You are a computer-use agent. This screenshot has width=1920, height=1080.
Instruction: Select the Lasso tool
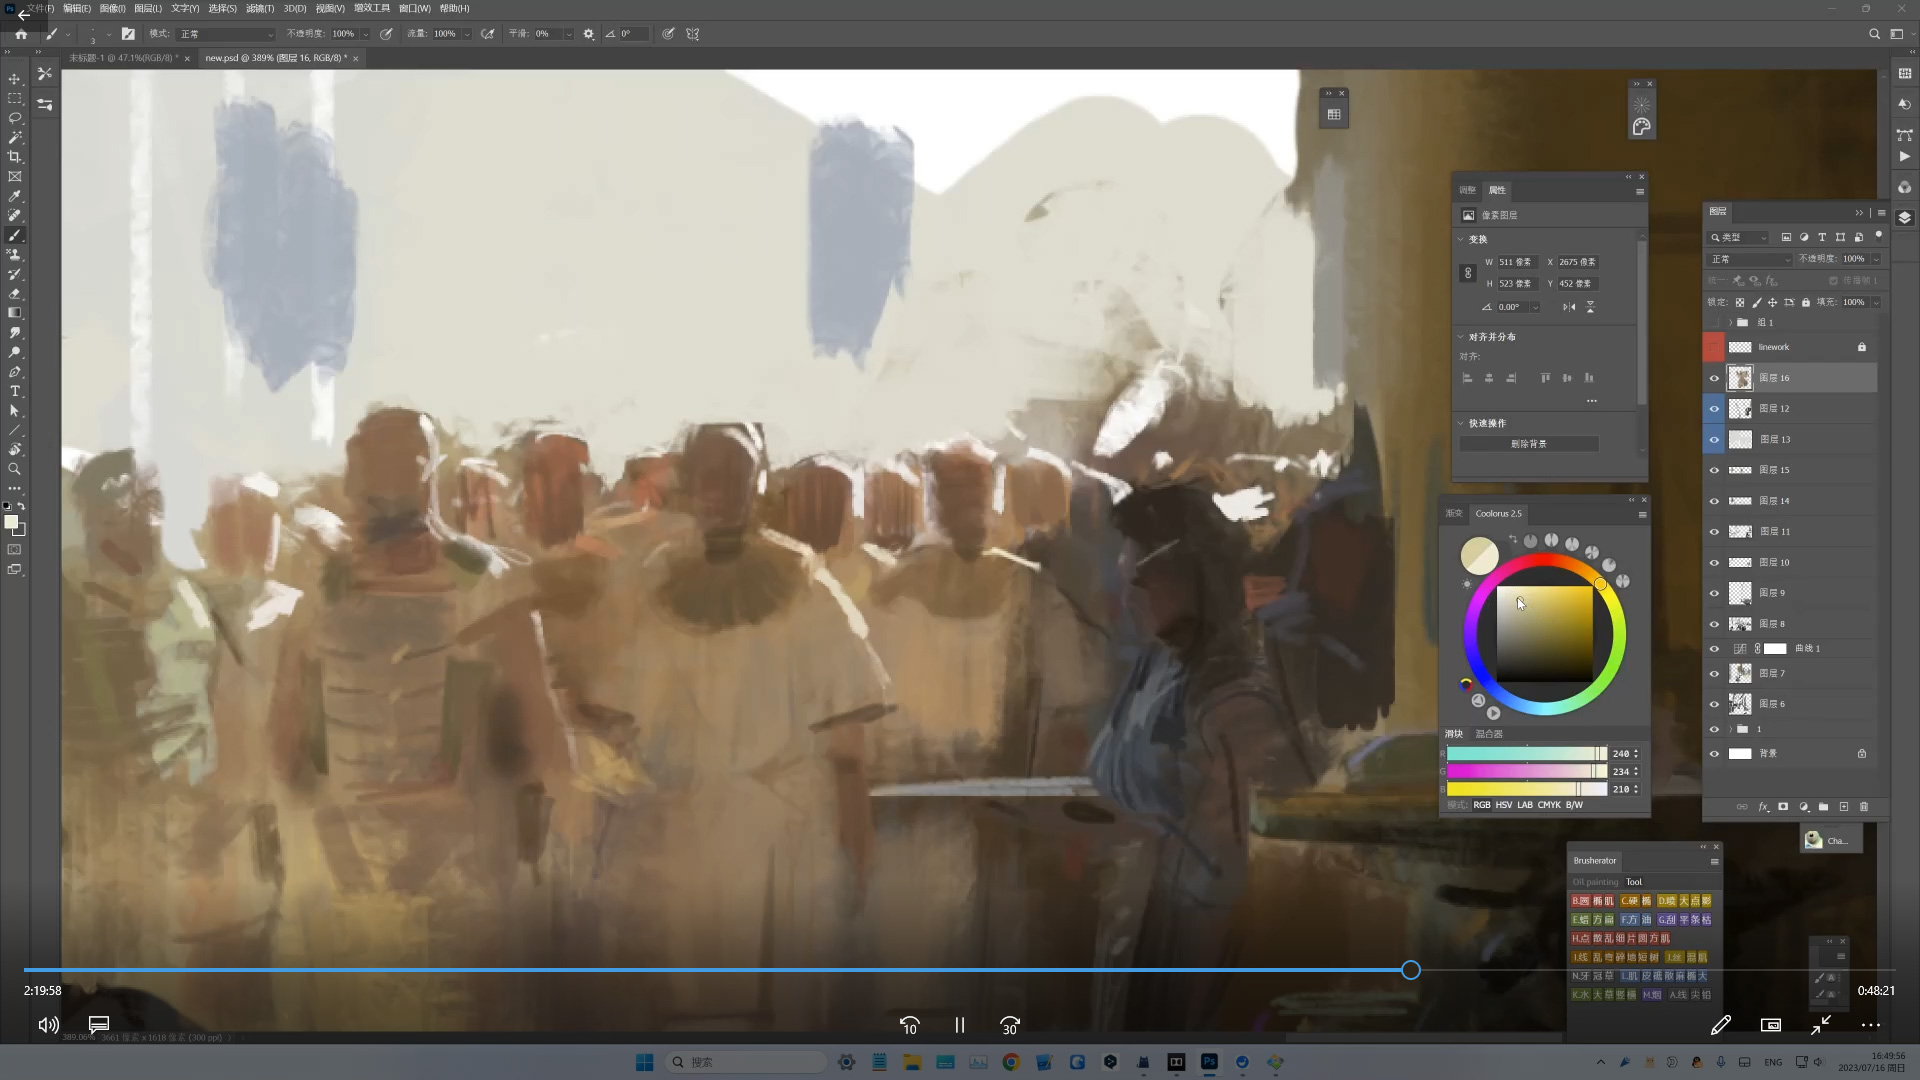pyautogui.click(x=14, y=118)
